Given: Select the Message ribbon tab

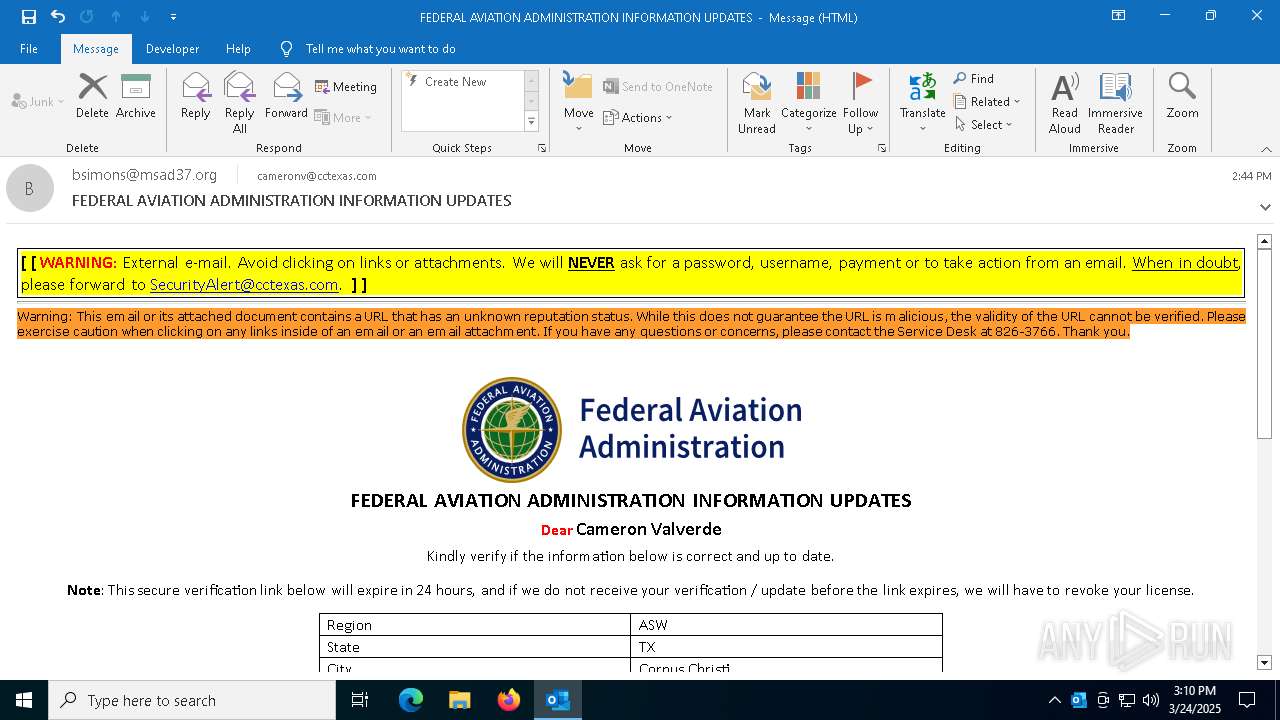Looking at the screenshot, I should [x=96, y=48].
